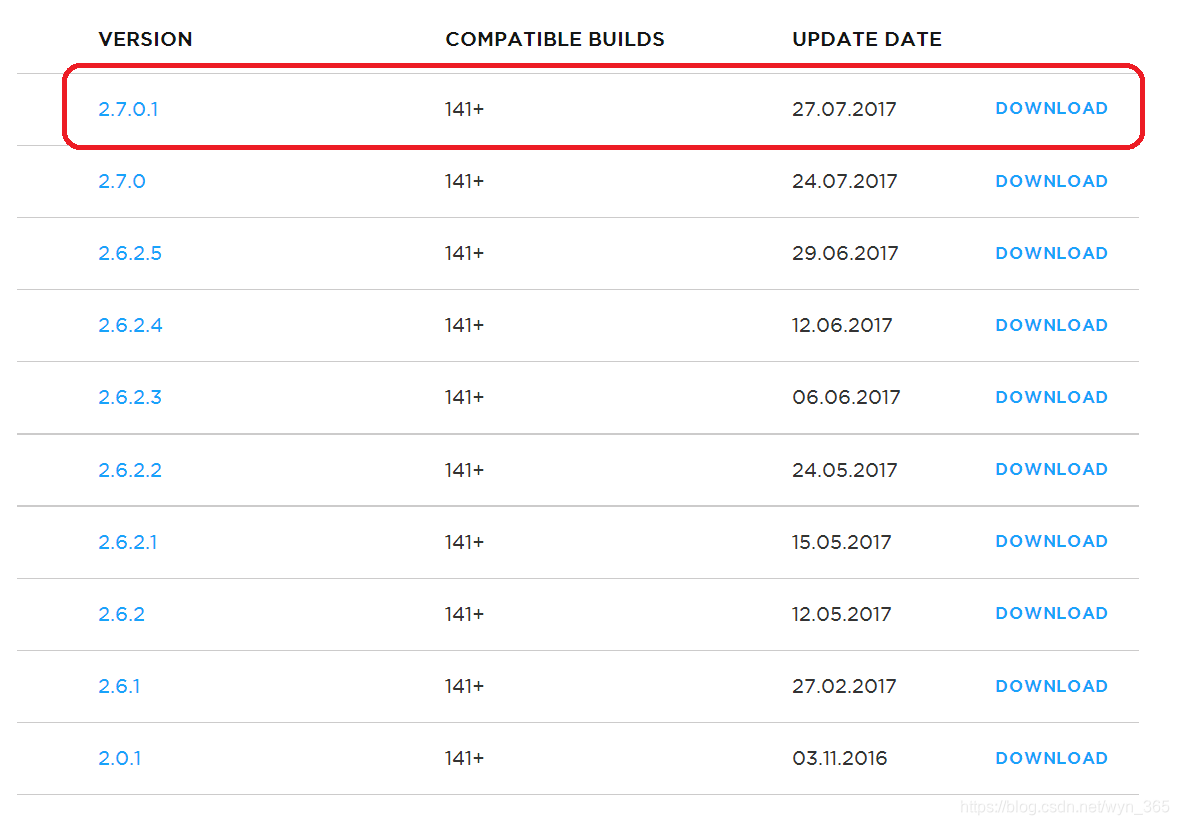Select the date 27.07.2017

coord(844,109)
